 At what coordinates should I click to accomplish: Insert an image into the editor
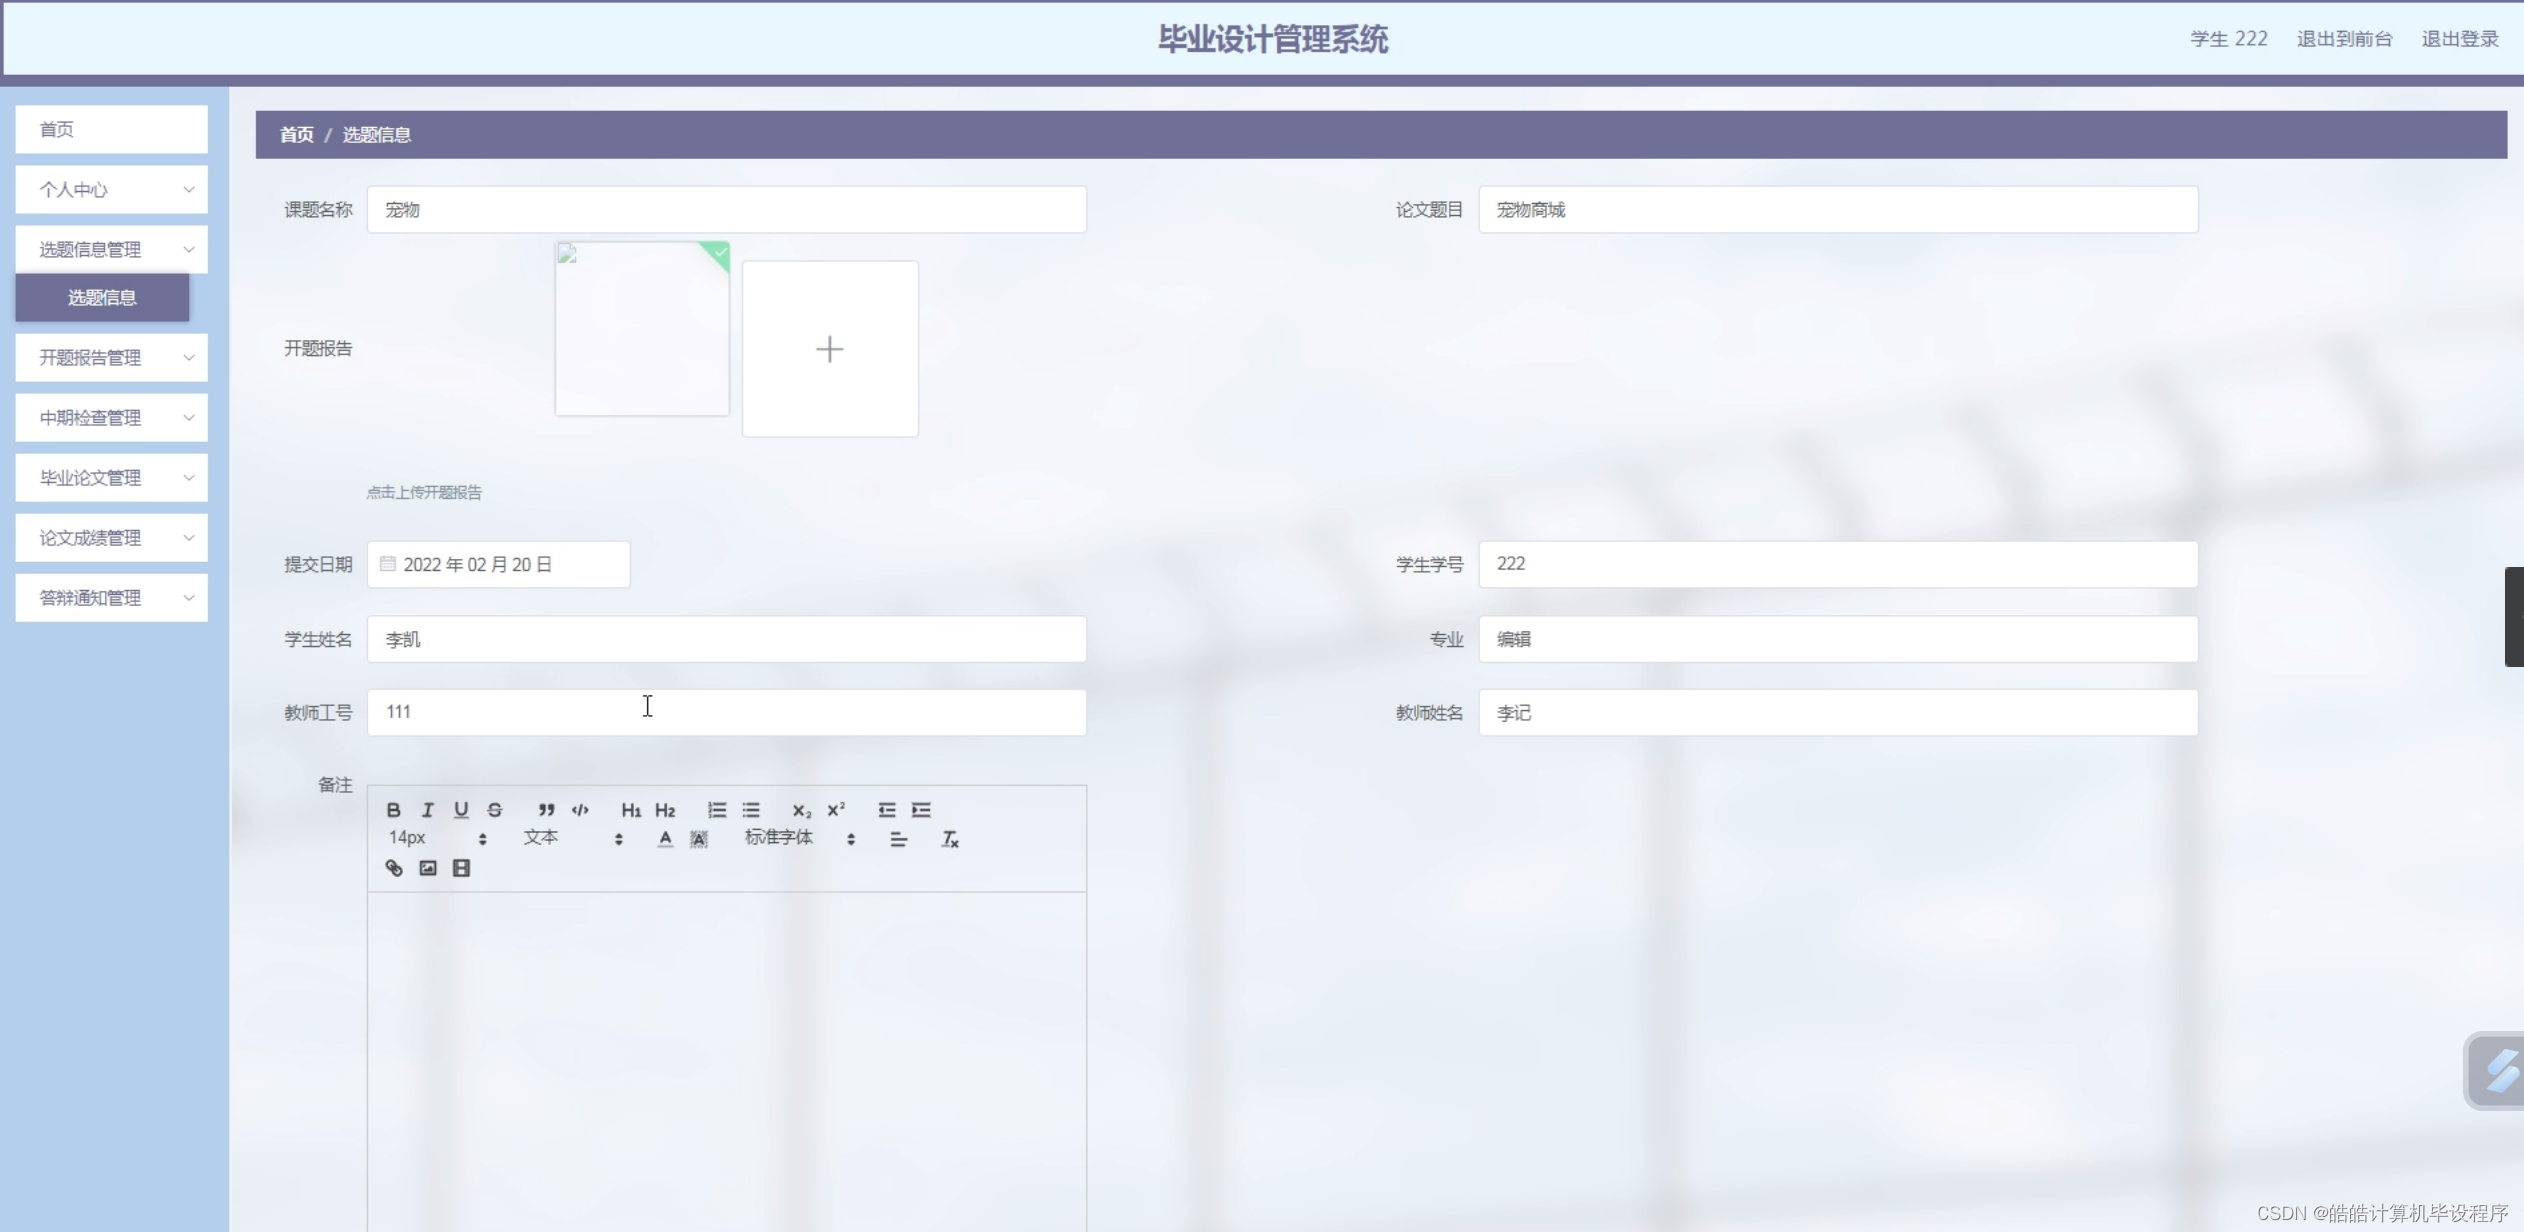[428, 868]
